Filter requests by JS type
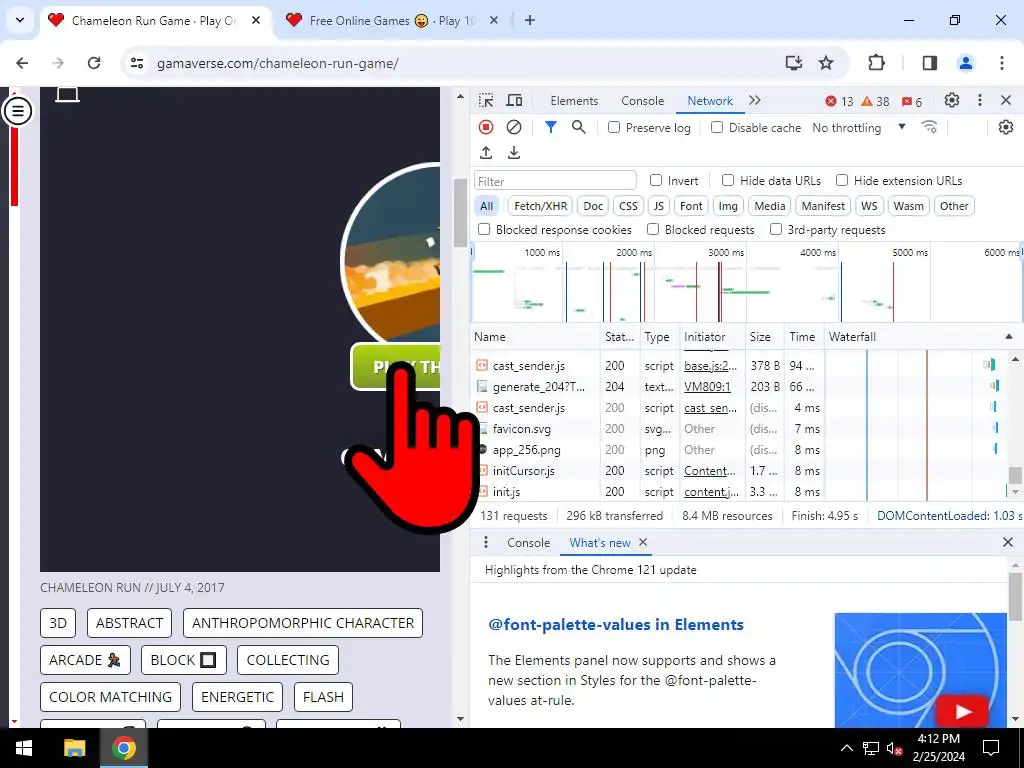This screenshot has width=1024, height=768. point(658,206)
